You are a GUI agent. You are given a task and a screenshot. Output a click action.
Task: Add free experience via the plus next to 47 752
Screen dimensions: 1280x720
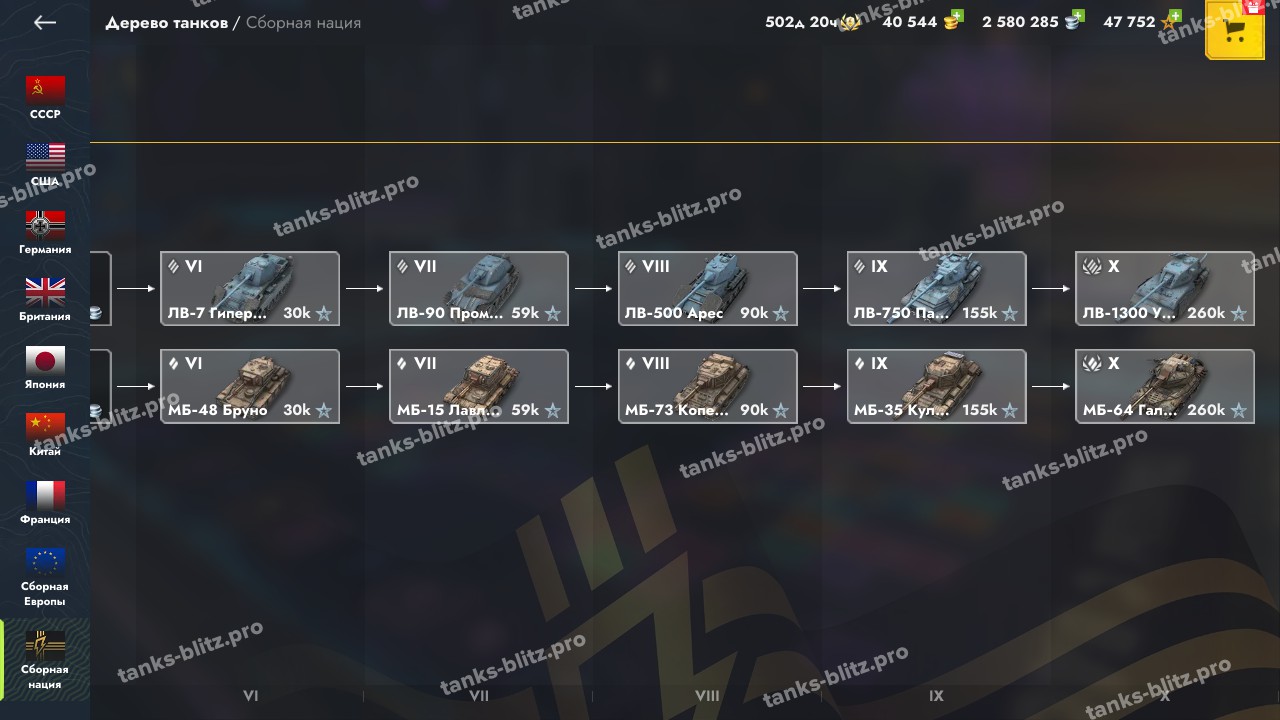(1174, 16)
